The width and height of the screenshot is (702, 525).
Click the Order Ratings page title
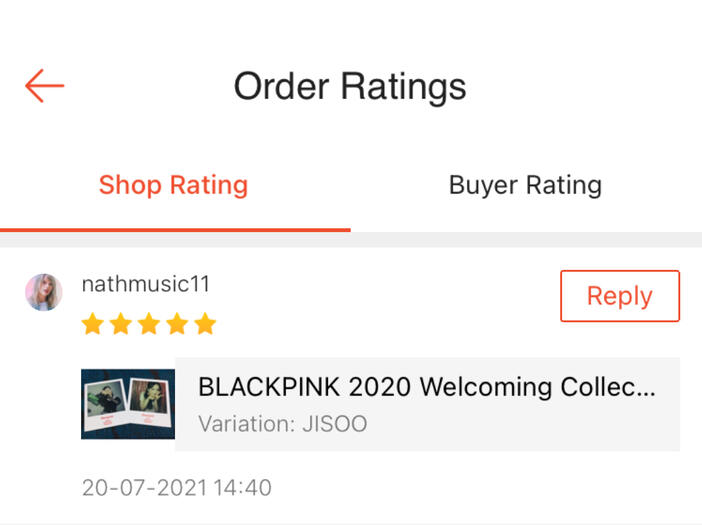[x=350, y=86]
